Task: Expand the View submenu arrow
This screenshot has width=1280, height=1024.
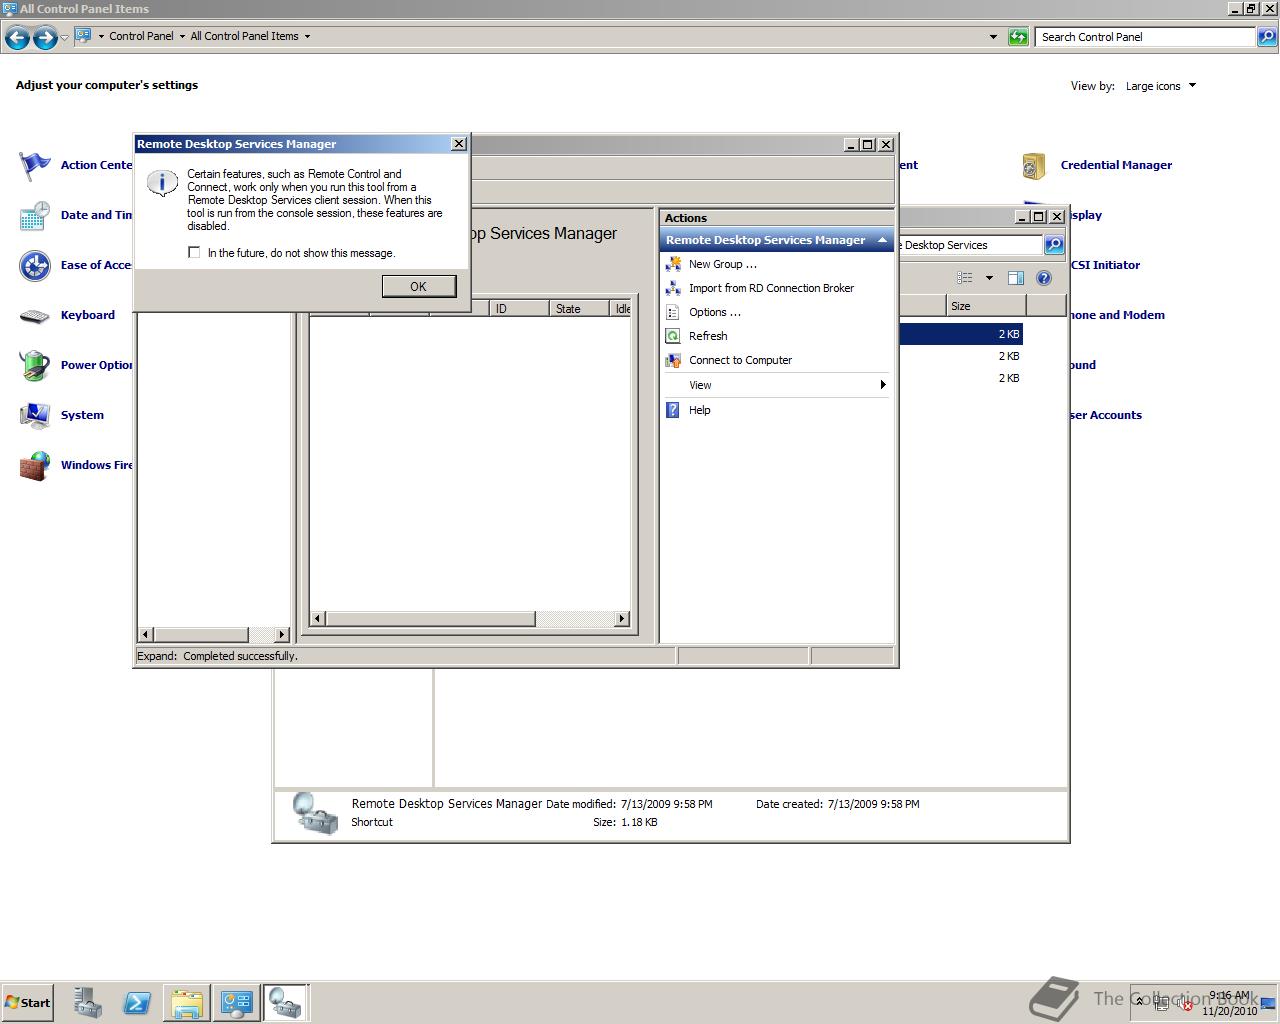Action: click(x=882, y=385)
